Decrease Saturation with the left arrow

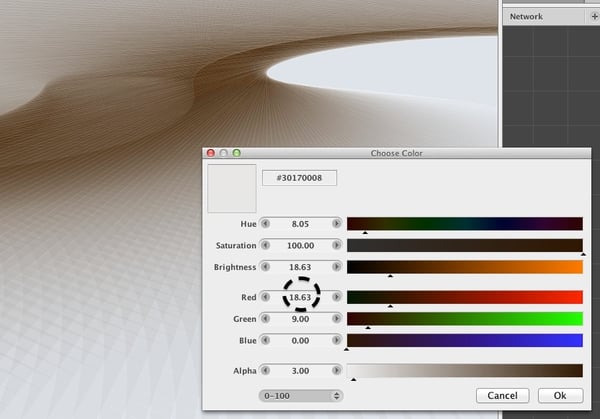coord(265,245)
